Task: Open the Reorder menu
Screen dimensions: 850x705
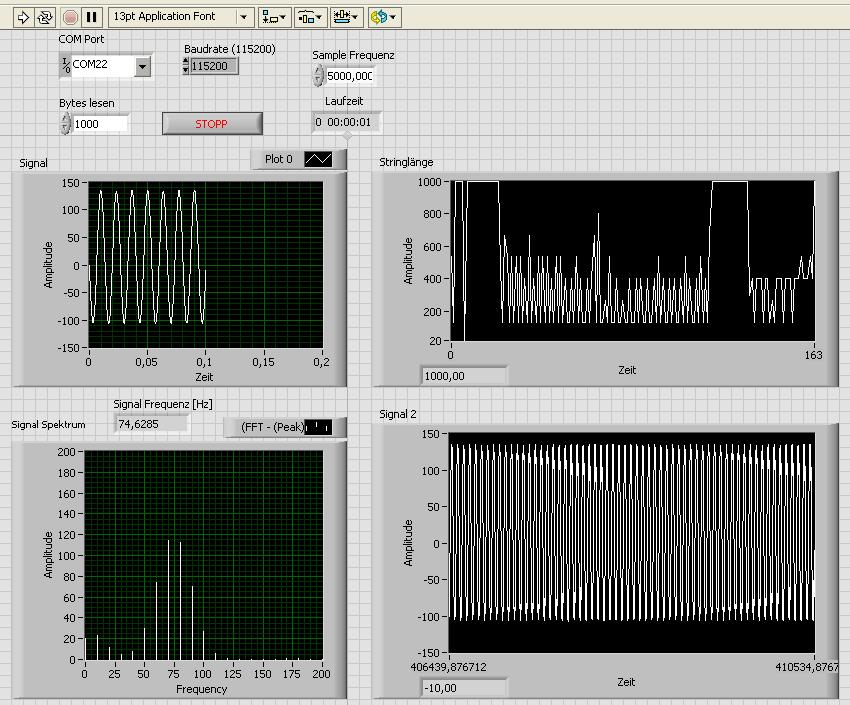Action: click(384, 17)
